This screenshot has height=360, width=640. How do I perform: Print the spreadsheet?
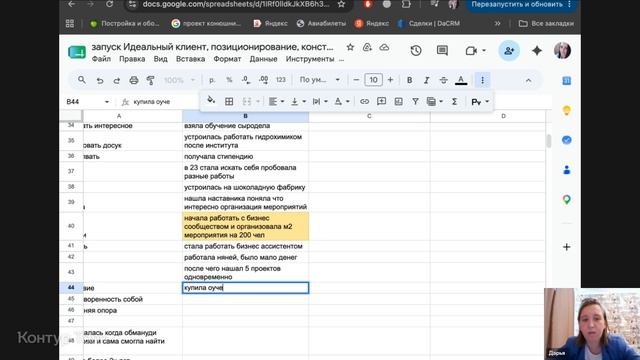134,80
